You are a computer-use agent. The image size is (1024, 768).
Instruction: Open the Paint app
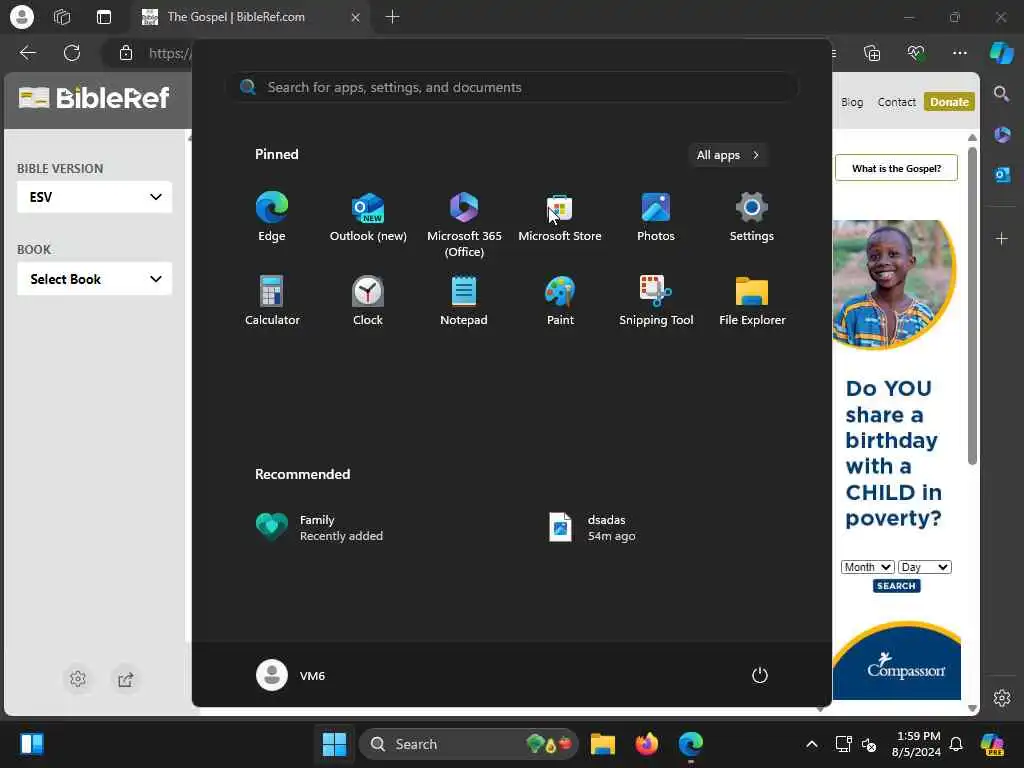pyautogui.click(x=560, y=300)
